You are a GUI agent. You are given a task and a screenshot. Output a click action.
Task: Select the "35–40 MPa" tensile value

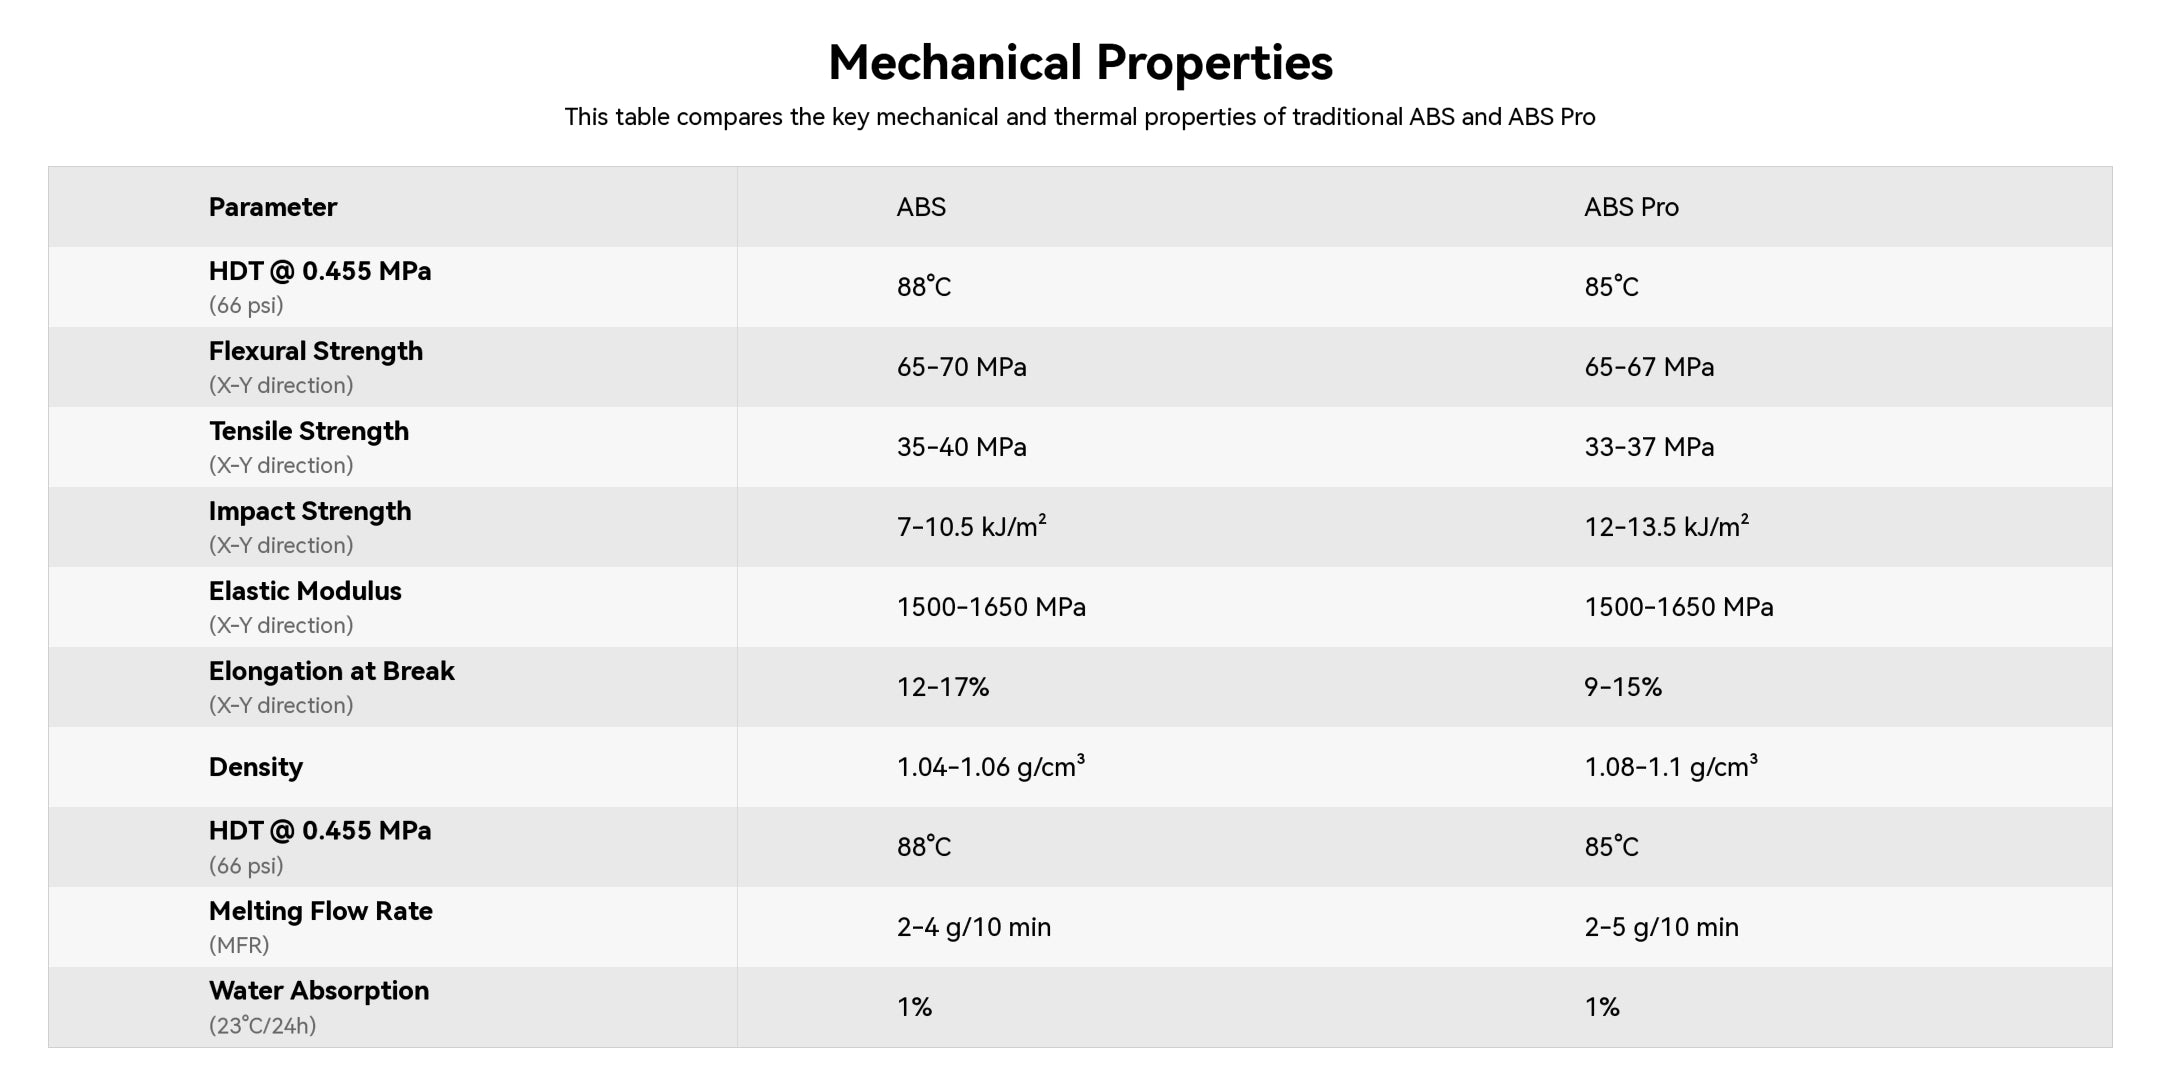(961, 447)
